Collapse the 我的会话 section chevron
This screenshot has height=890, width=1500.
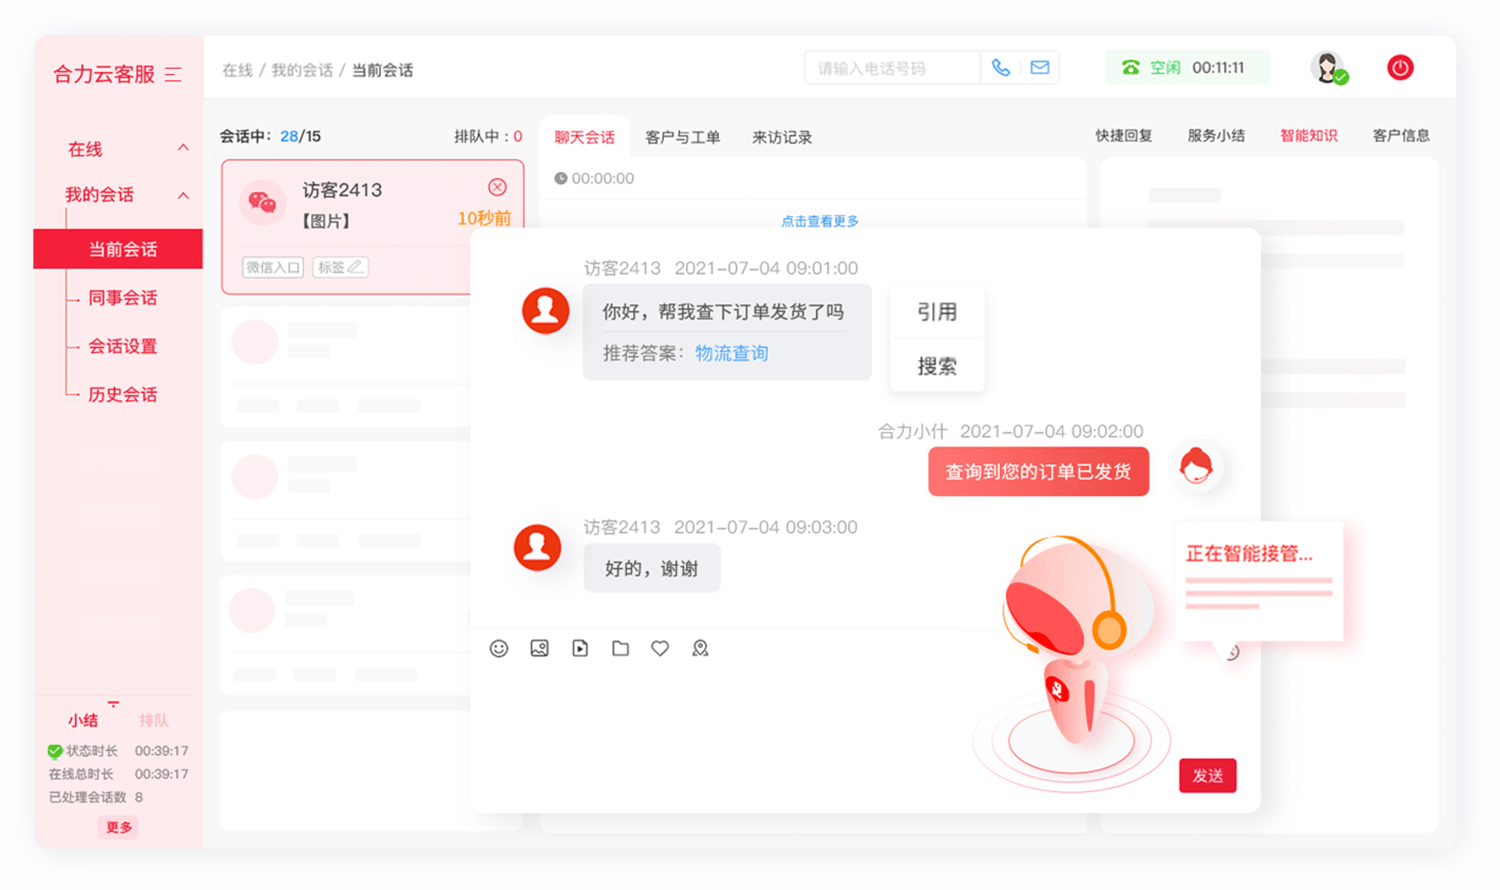(183, 194)
